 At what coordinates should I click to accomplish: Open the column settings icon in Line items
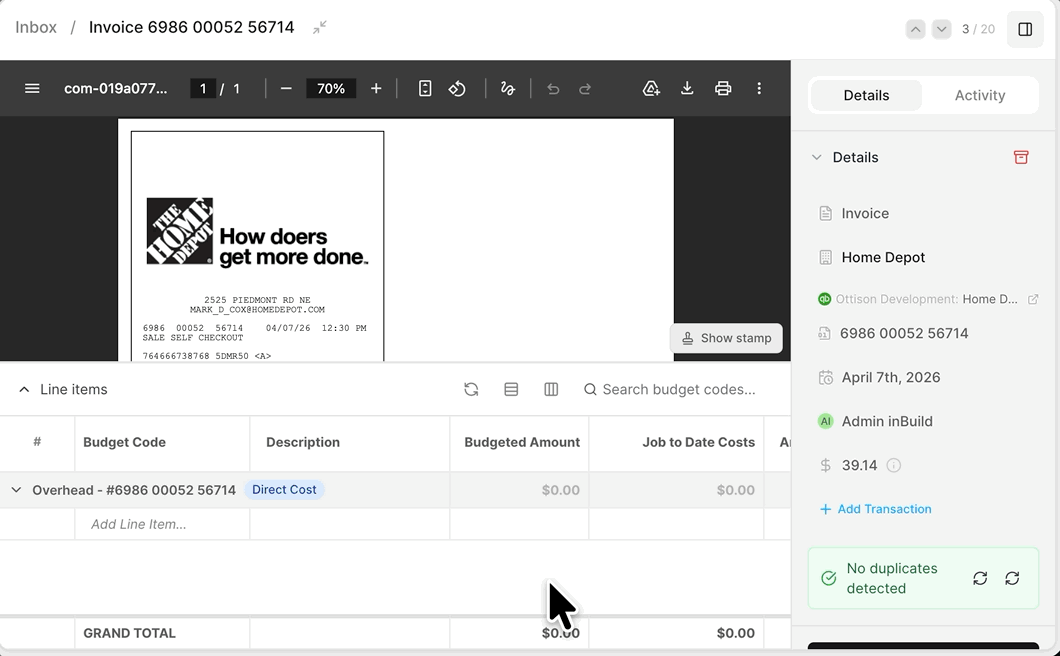(551, 390)
